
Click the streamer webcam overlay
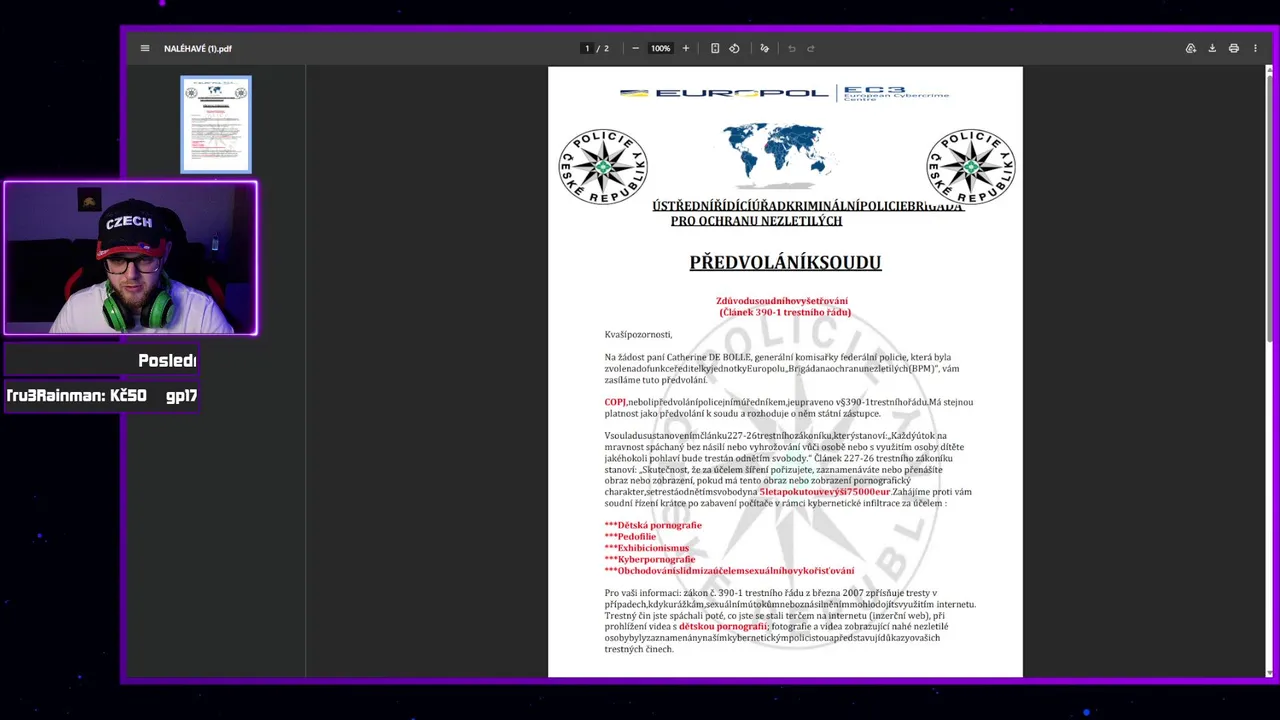[130, 258]
